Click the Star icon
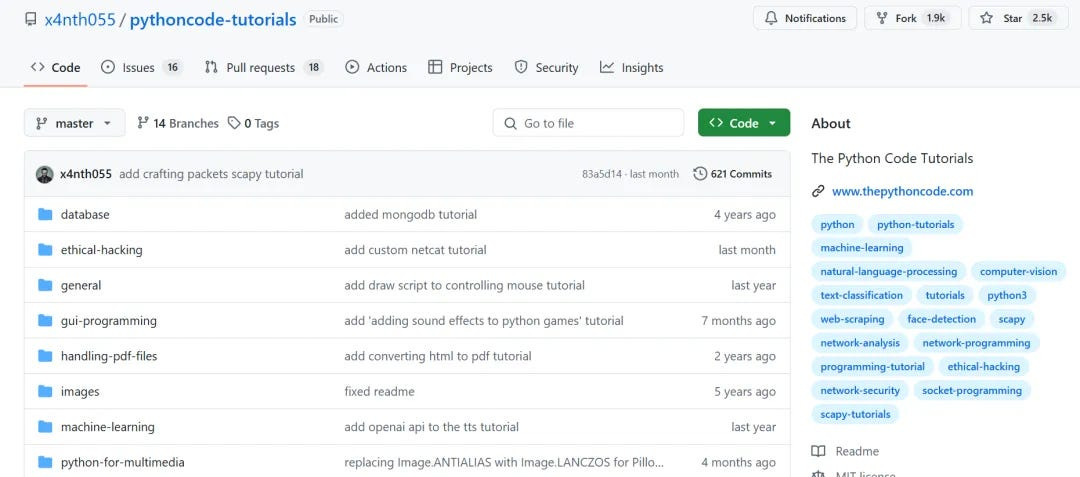Screen dimensions: 1080x477 pos(986,19)
